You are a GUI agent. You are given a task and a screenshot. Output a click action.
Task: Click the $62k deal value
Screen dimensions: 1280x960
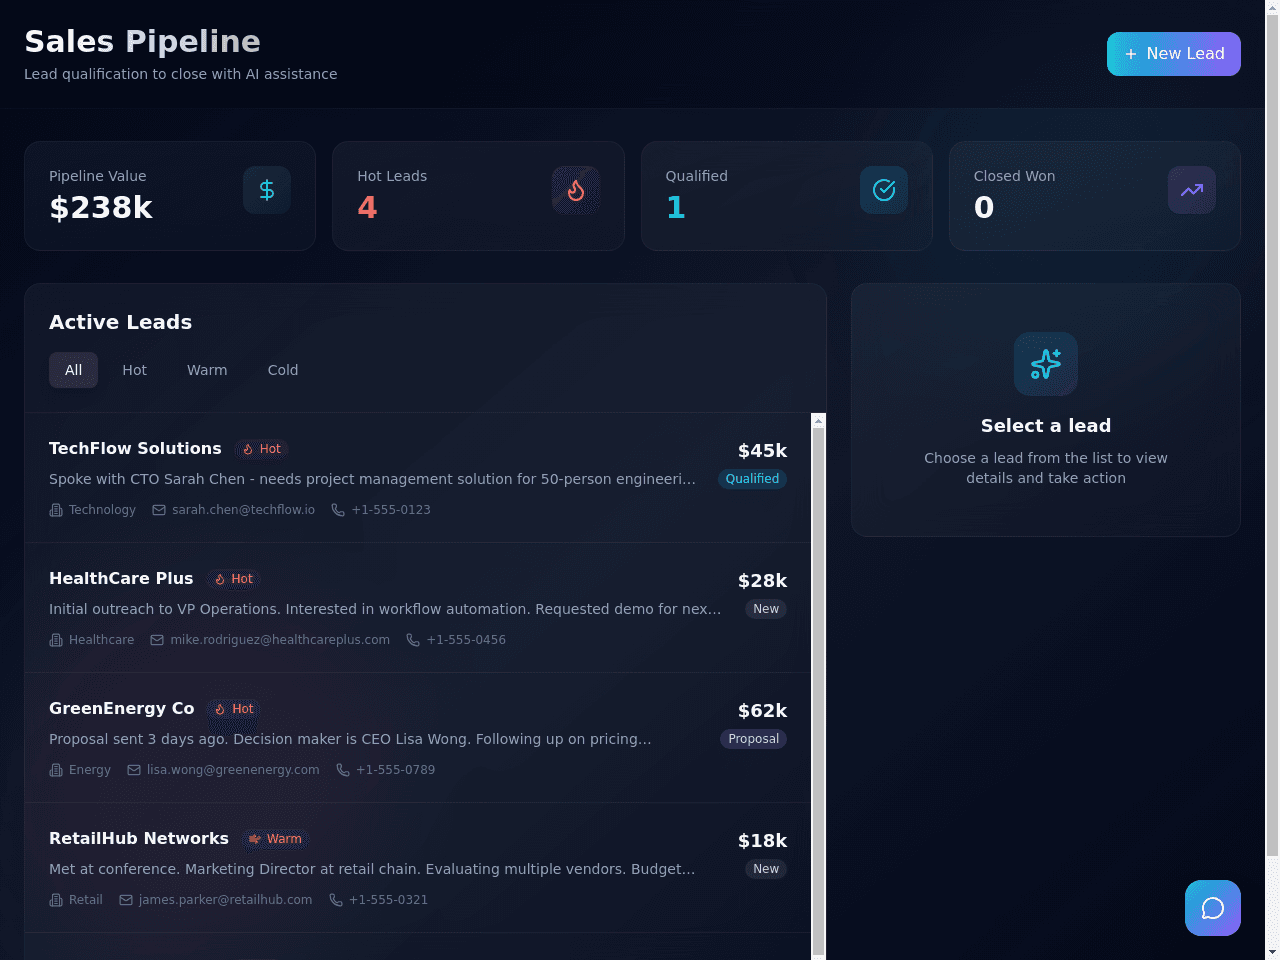click(762, 711)
